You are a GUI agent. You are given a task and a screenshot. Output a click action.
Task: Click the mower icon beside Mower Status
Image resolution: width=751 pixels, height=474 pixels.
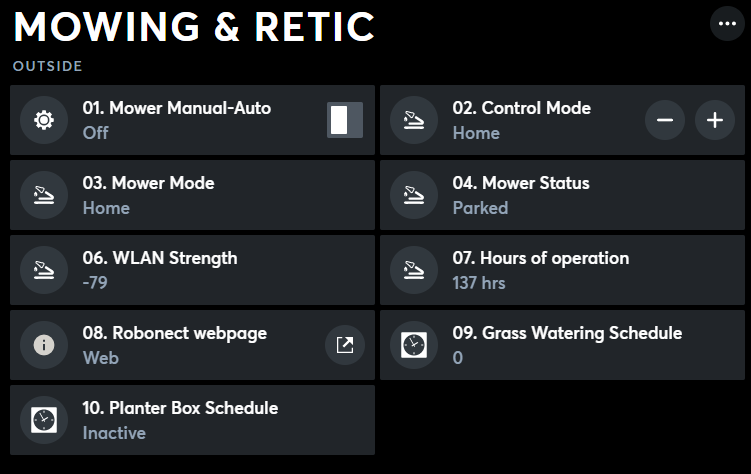[413, 195]
